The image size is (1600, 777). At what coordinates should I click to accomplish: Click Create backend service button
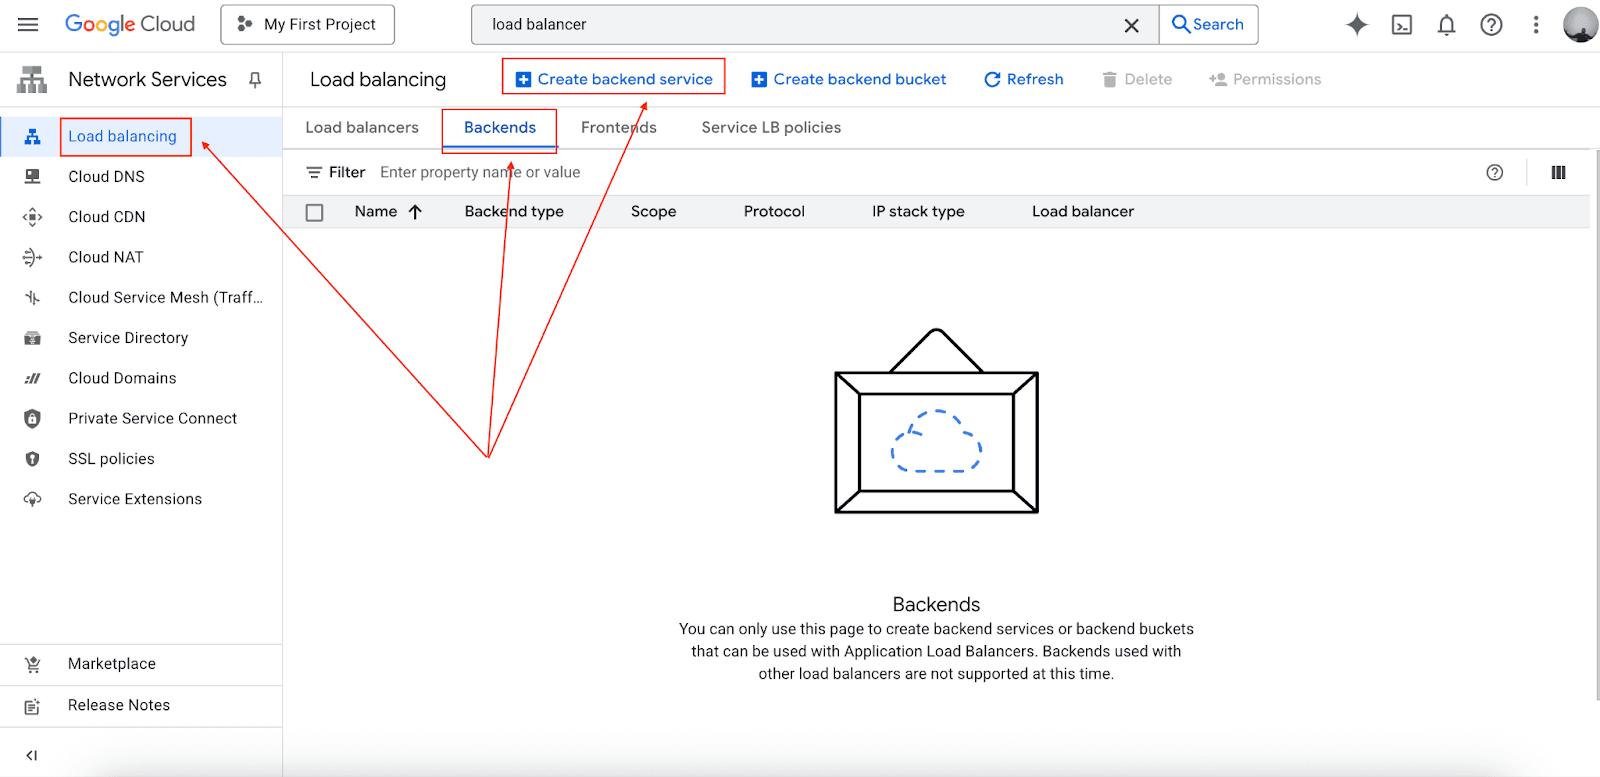coord(613,79)
